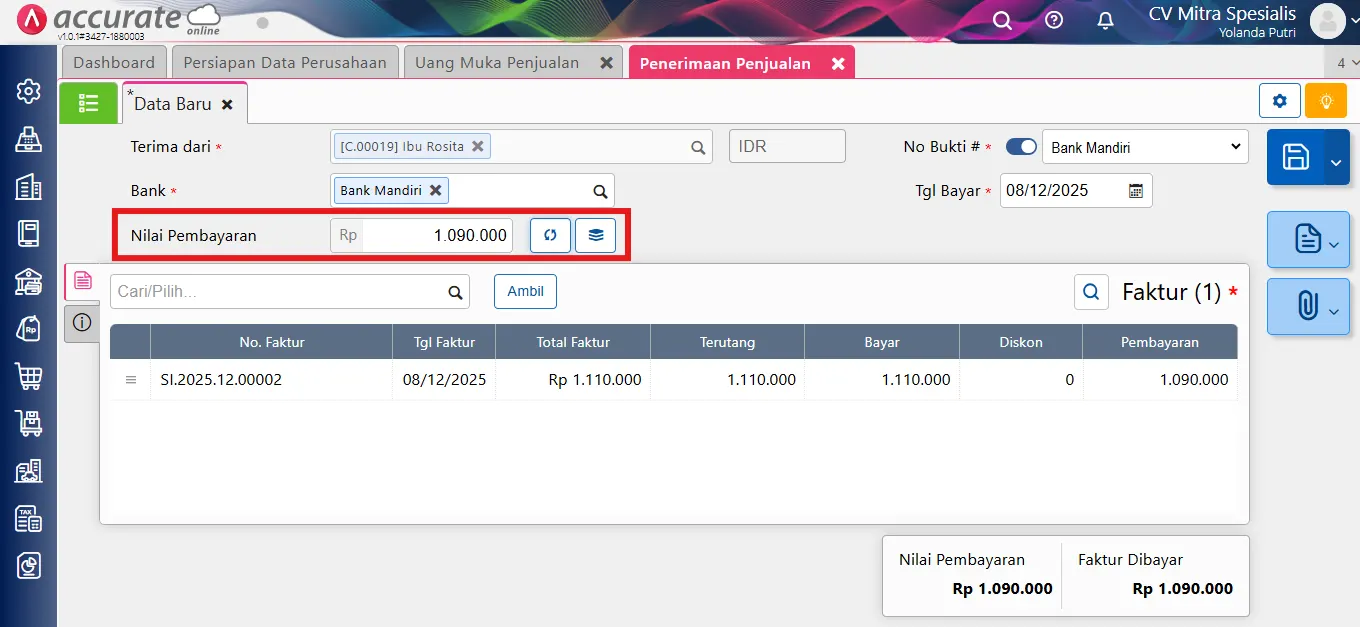Click the green list view icon
This screenshot has width=1360, height=627.
88,103
